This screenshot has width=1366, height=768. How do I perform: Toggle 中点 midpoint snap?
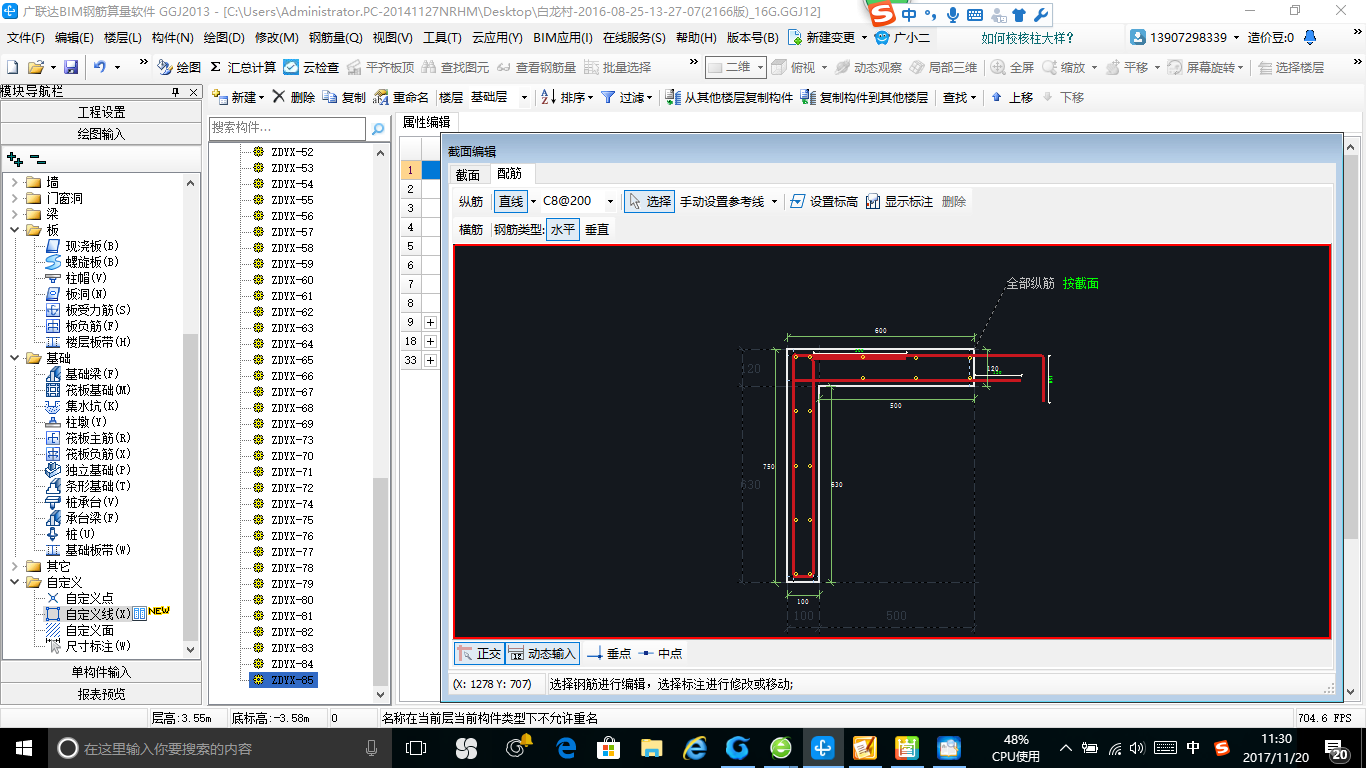pyautogui.click(x=660, y=653)
